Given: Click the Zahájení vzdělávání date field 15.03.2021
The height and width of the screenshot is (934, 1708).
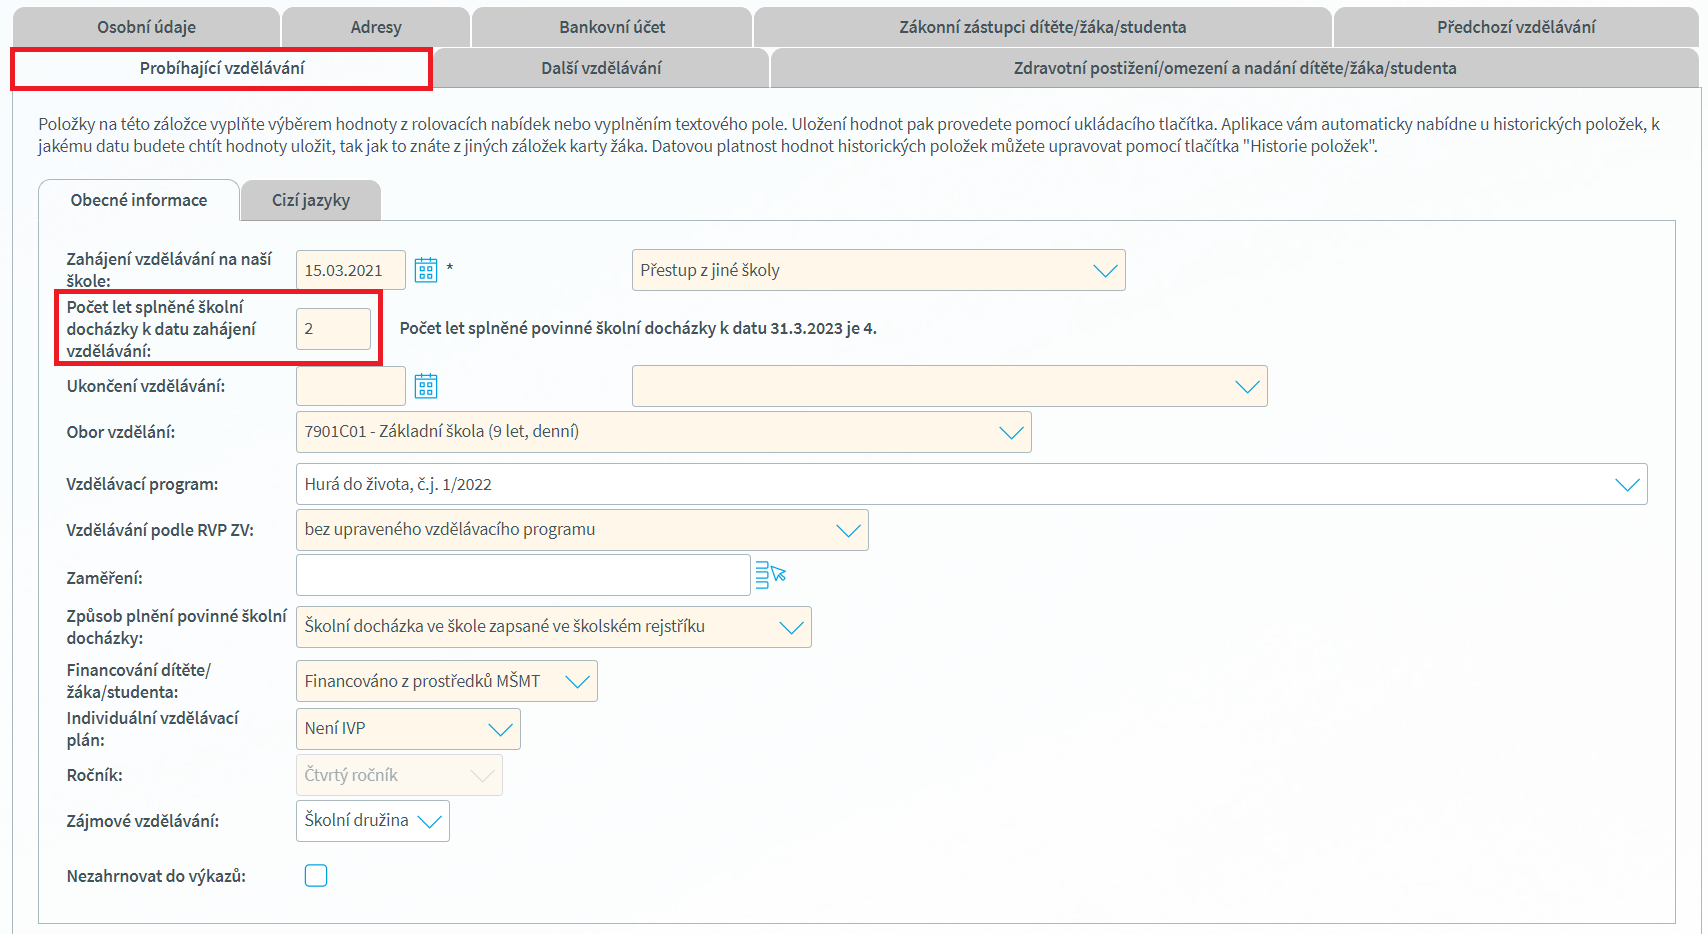Looking at the screenshot, I should 351,270.
